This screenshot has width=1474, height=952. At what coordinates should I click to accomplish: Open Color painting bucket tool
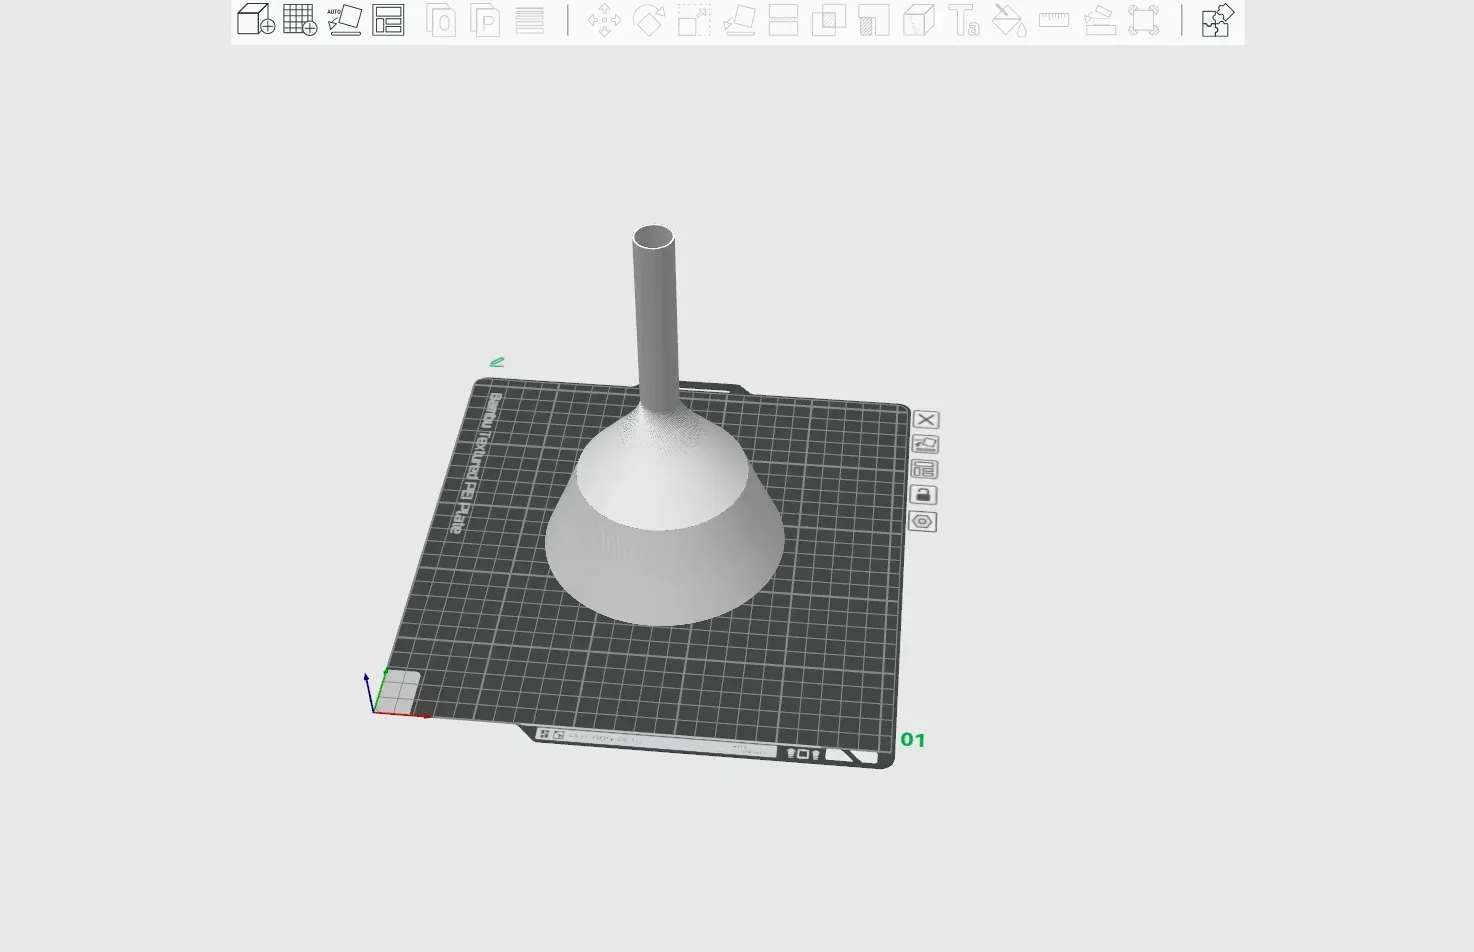click(x=1009, y=20)
